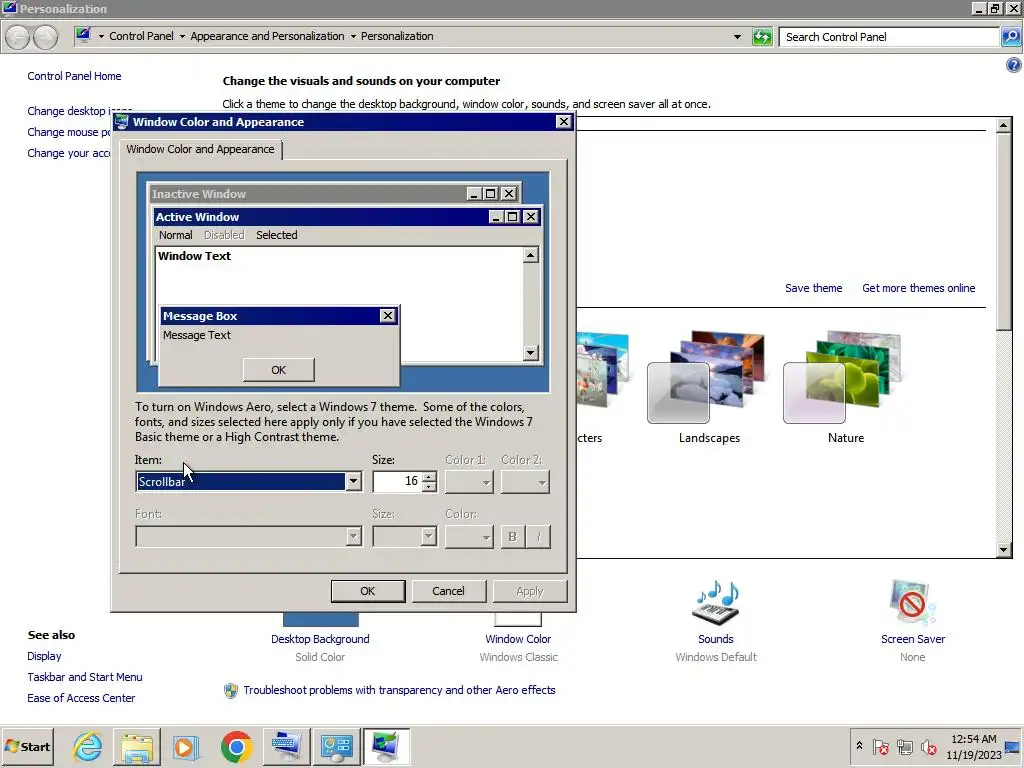
Task: Click the Control Panel breadcrumb
Action: coord(141,37)
